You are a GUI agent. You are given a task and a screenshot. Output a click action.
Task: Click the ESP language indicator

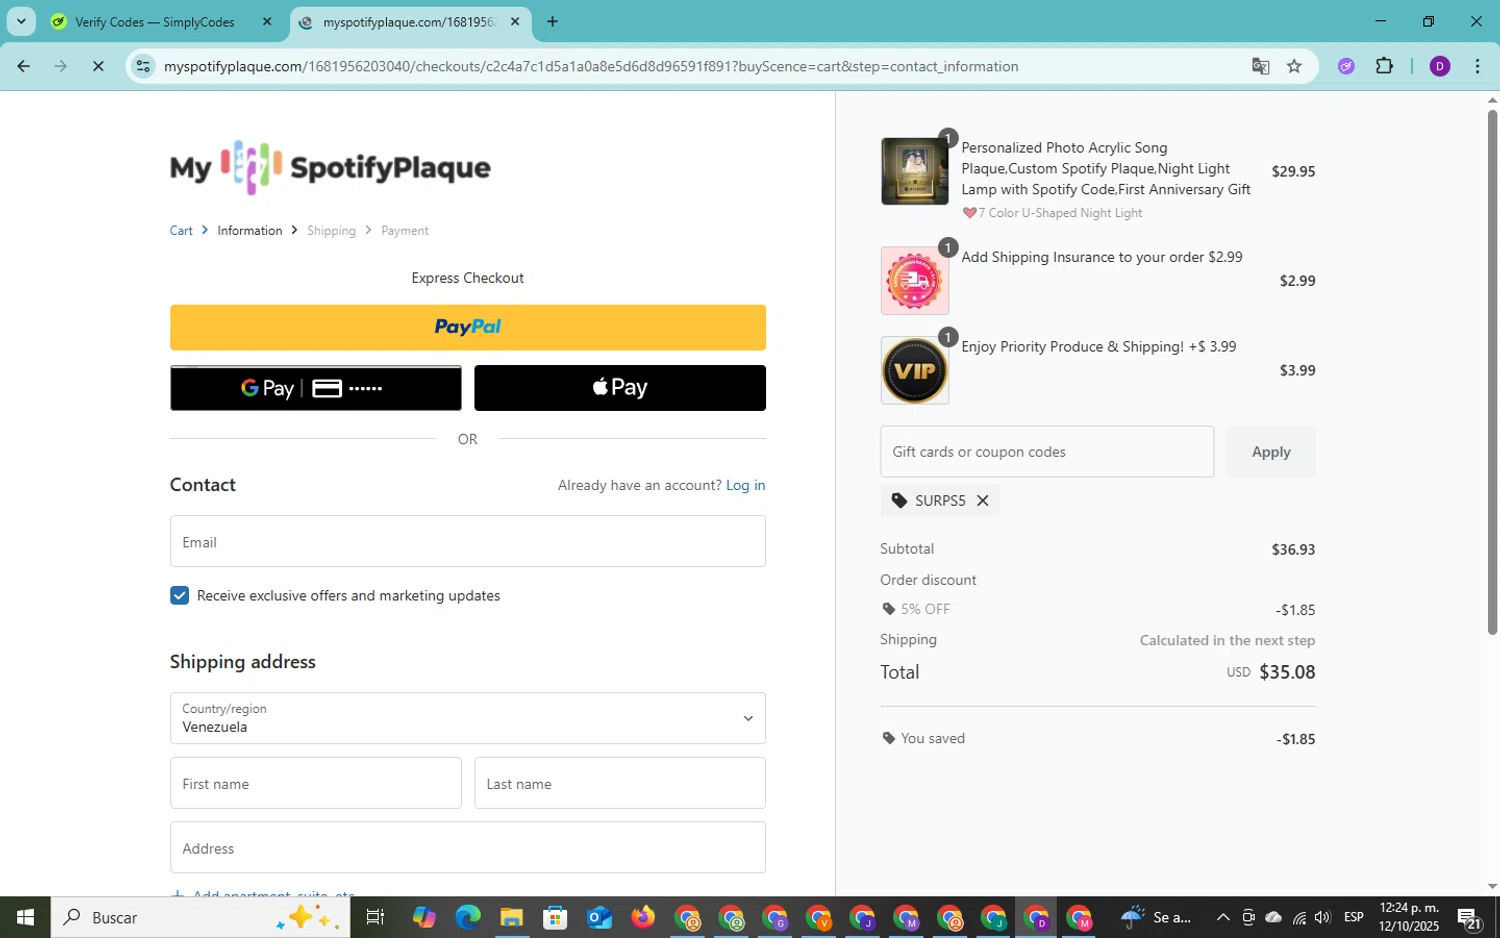1354,917
